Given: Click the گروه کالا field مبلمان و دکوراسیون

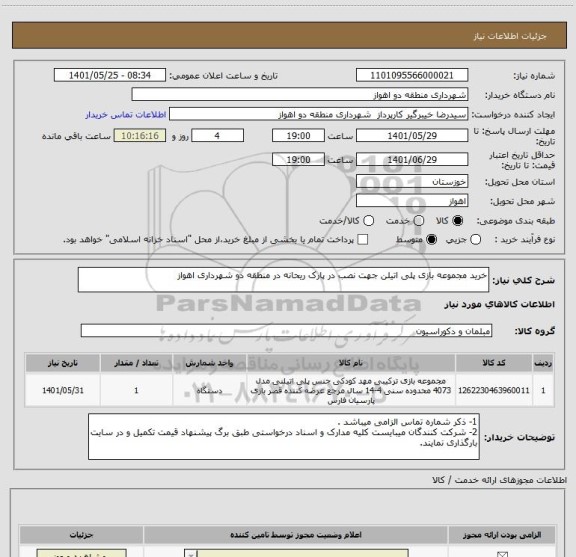Looking at the screenshot, I should coord(286,331).
